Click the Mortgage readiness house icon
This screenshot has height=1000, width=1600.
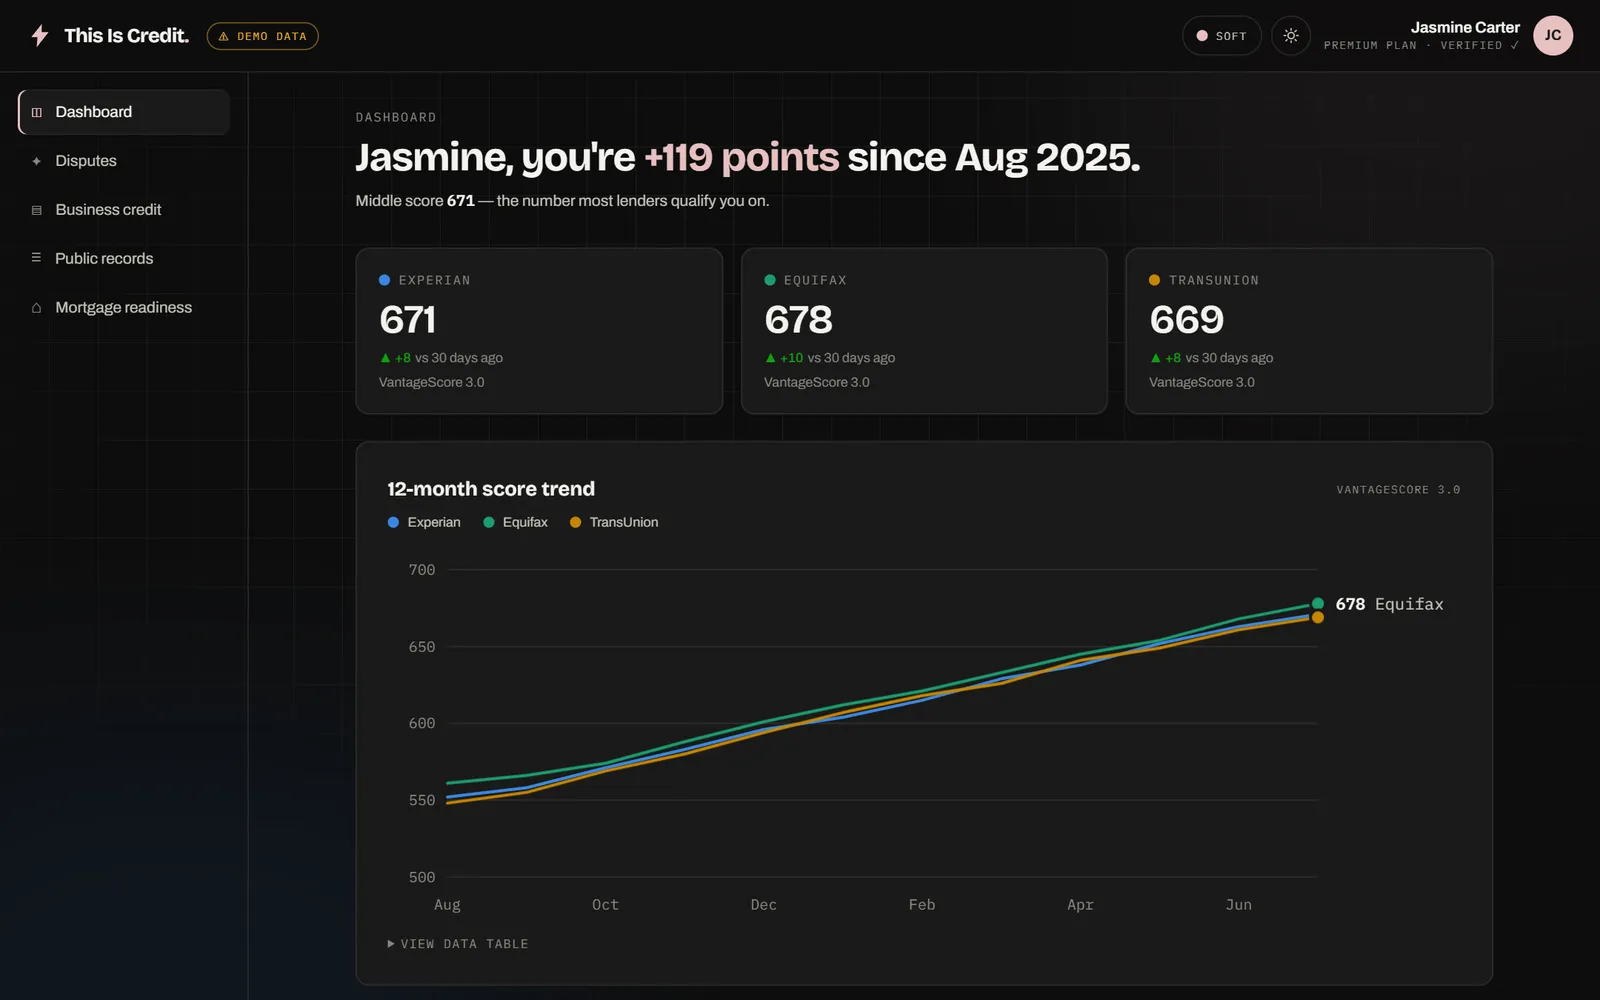pos(37,308)
